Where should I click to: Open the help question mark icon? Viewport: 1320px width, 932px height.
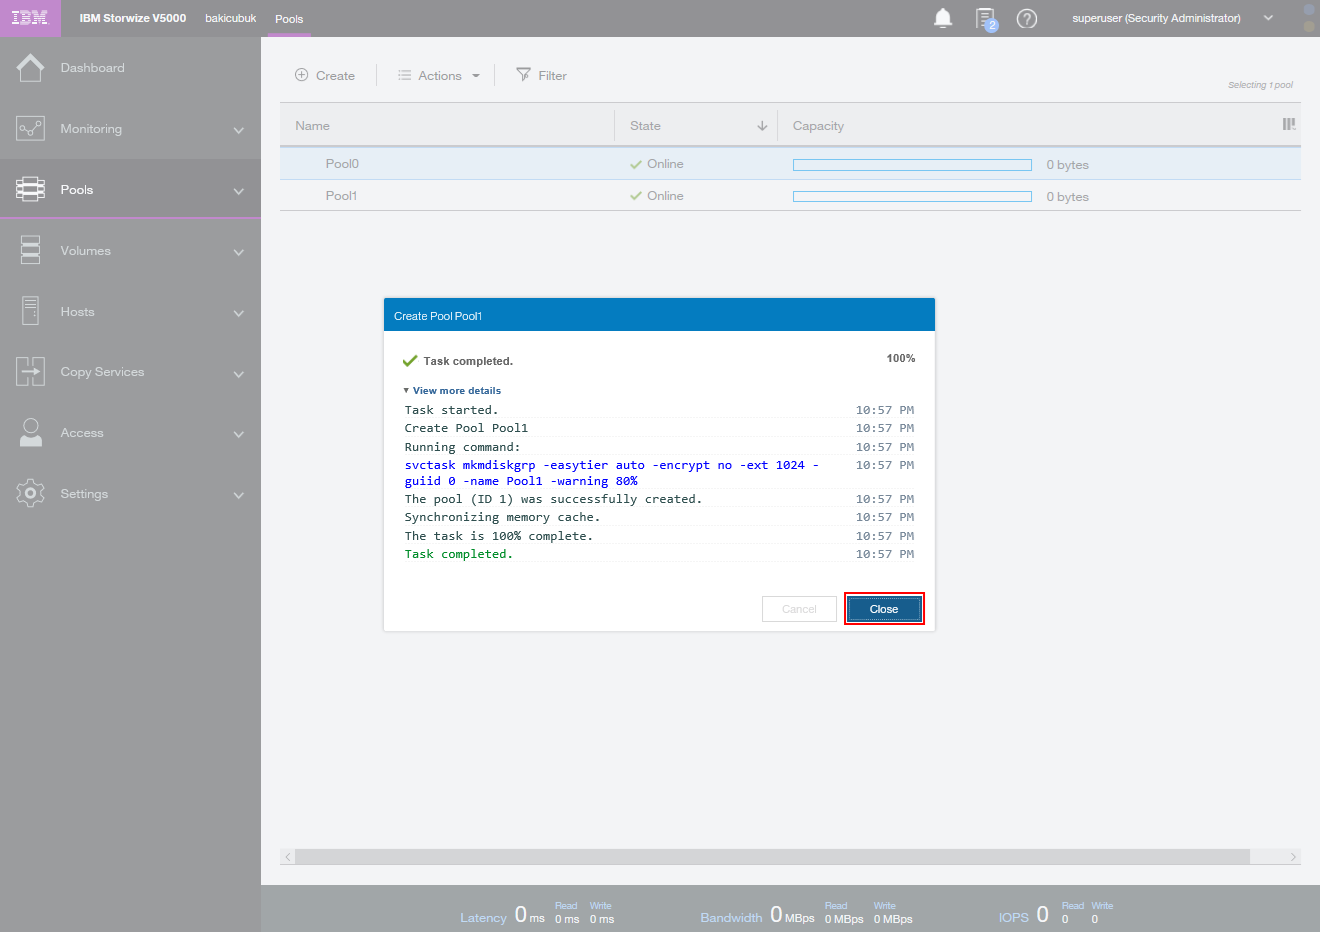1026,19
